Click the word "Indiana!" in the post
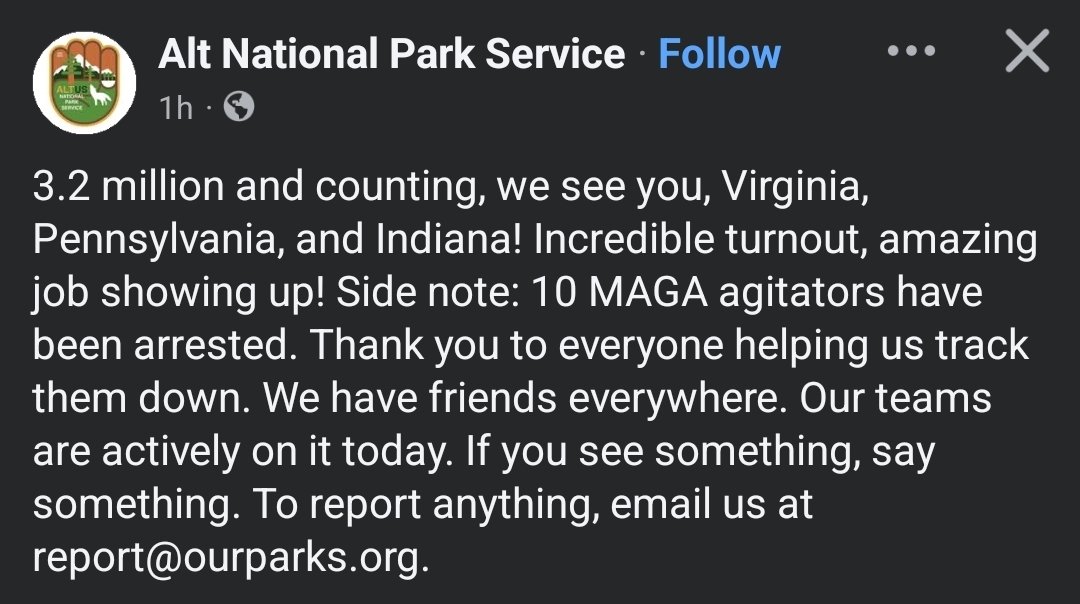Image resolution: width=1080 pixels, height=604 pixels. pyautogui.click(x=449, y=240)
